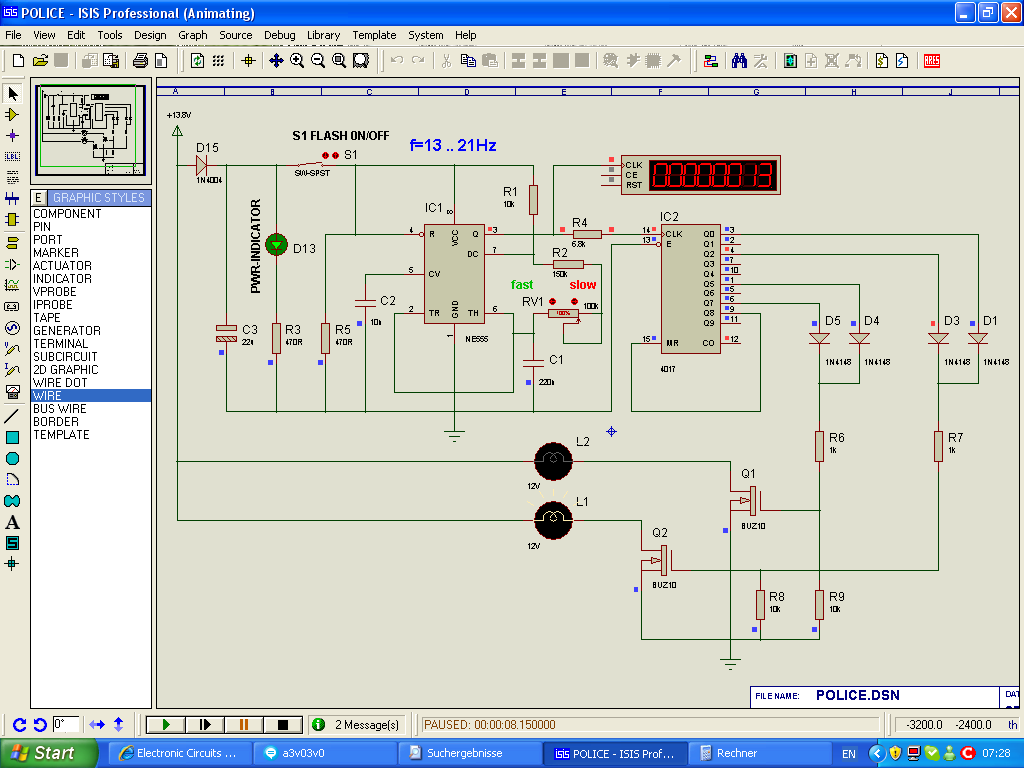Select WIRE DOT style in list

(91, 383)
